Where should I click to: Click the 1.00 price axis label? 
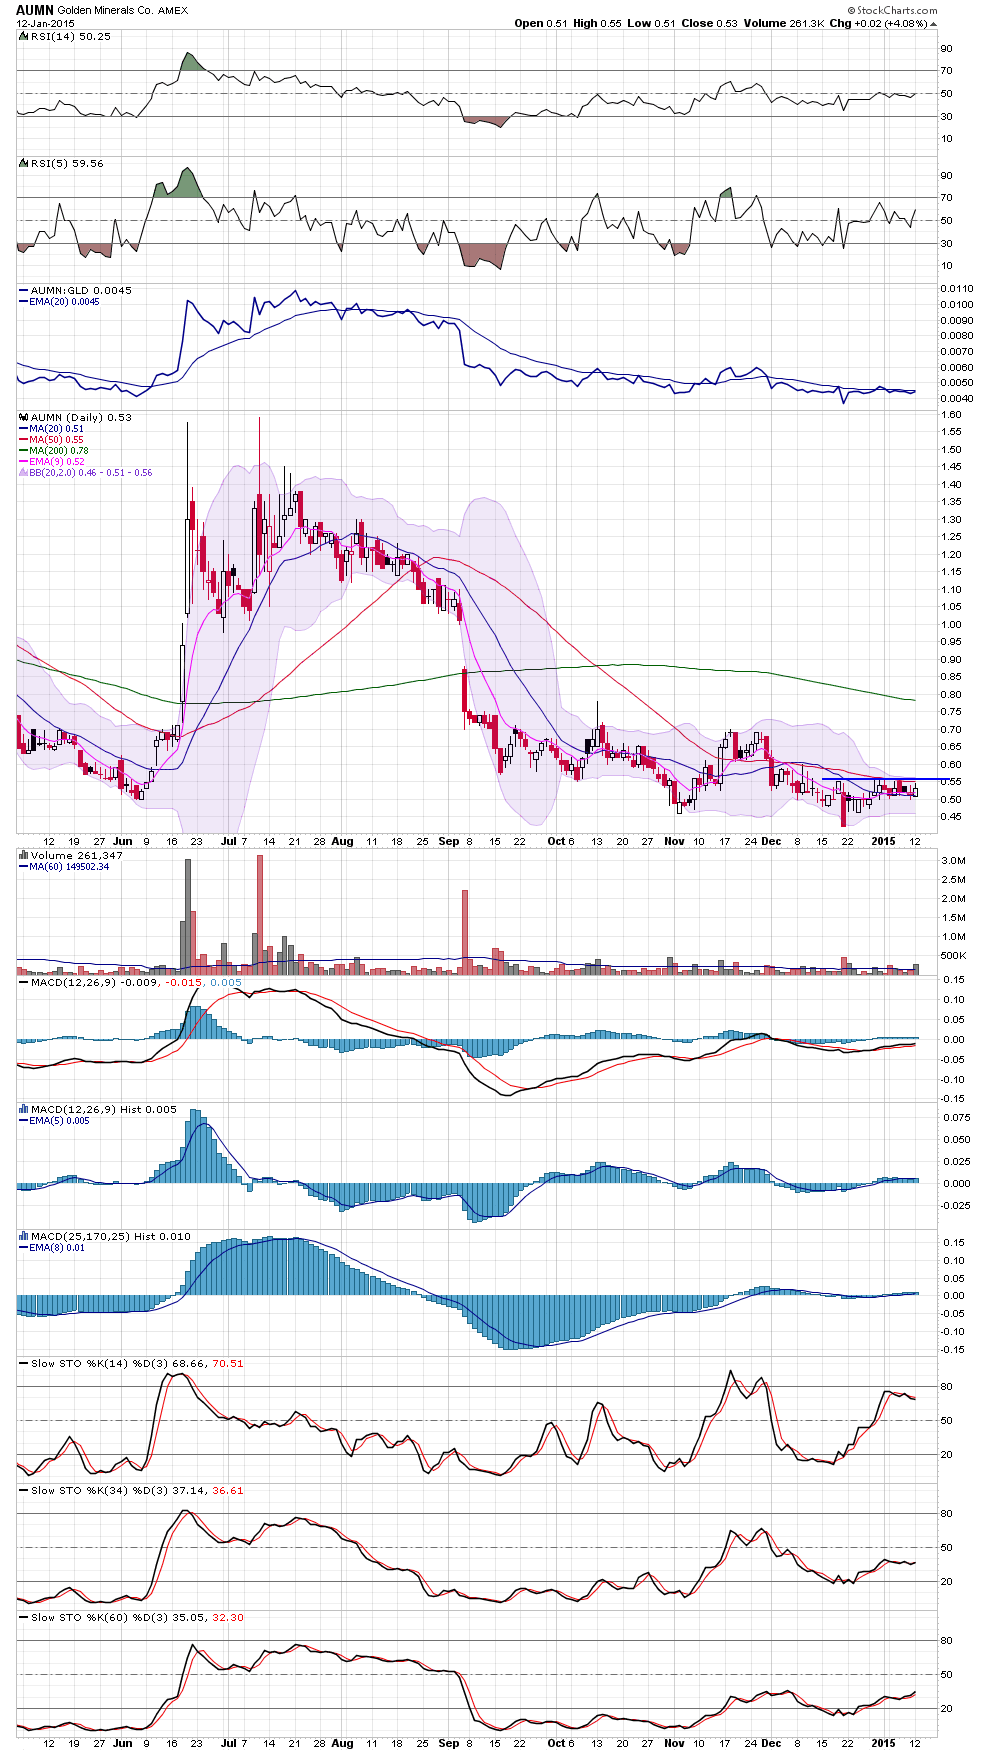point(951,624)
